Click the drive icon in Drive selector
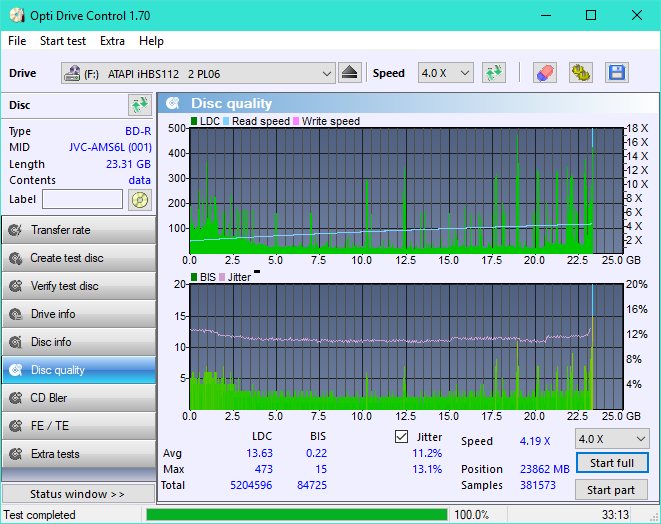 72,73
